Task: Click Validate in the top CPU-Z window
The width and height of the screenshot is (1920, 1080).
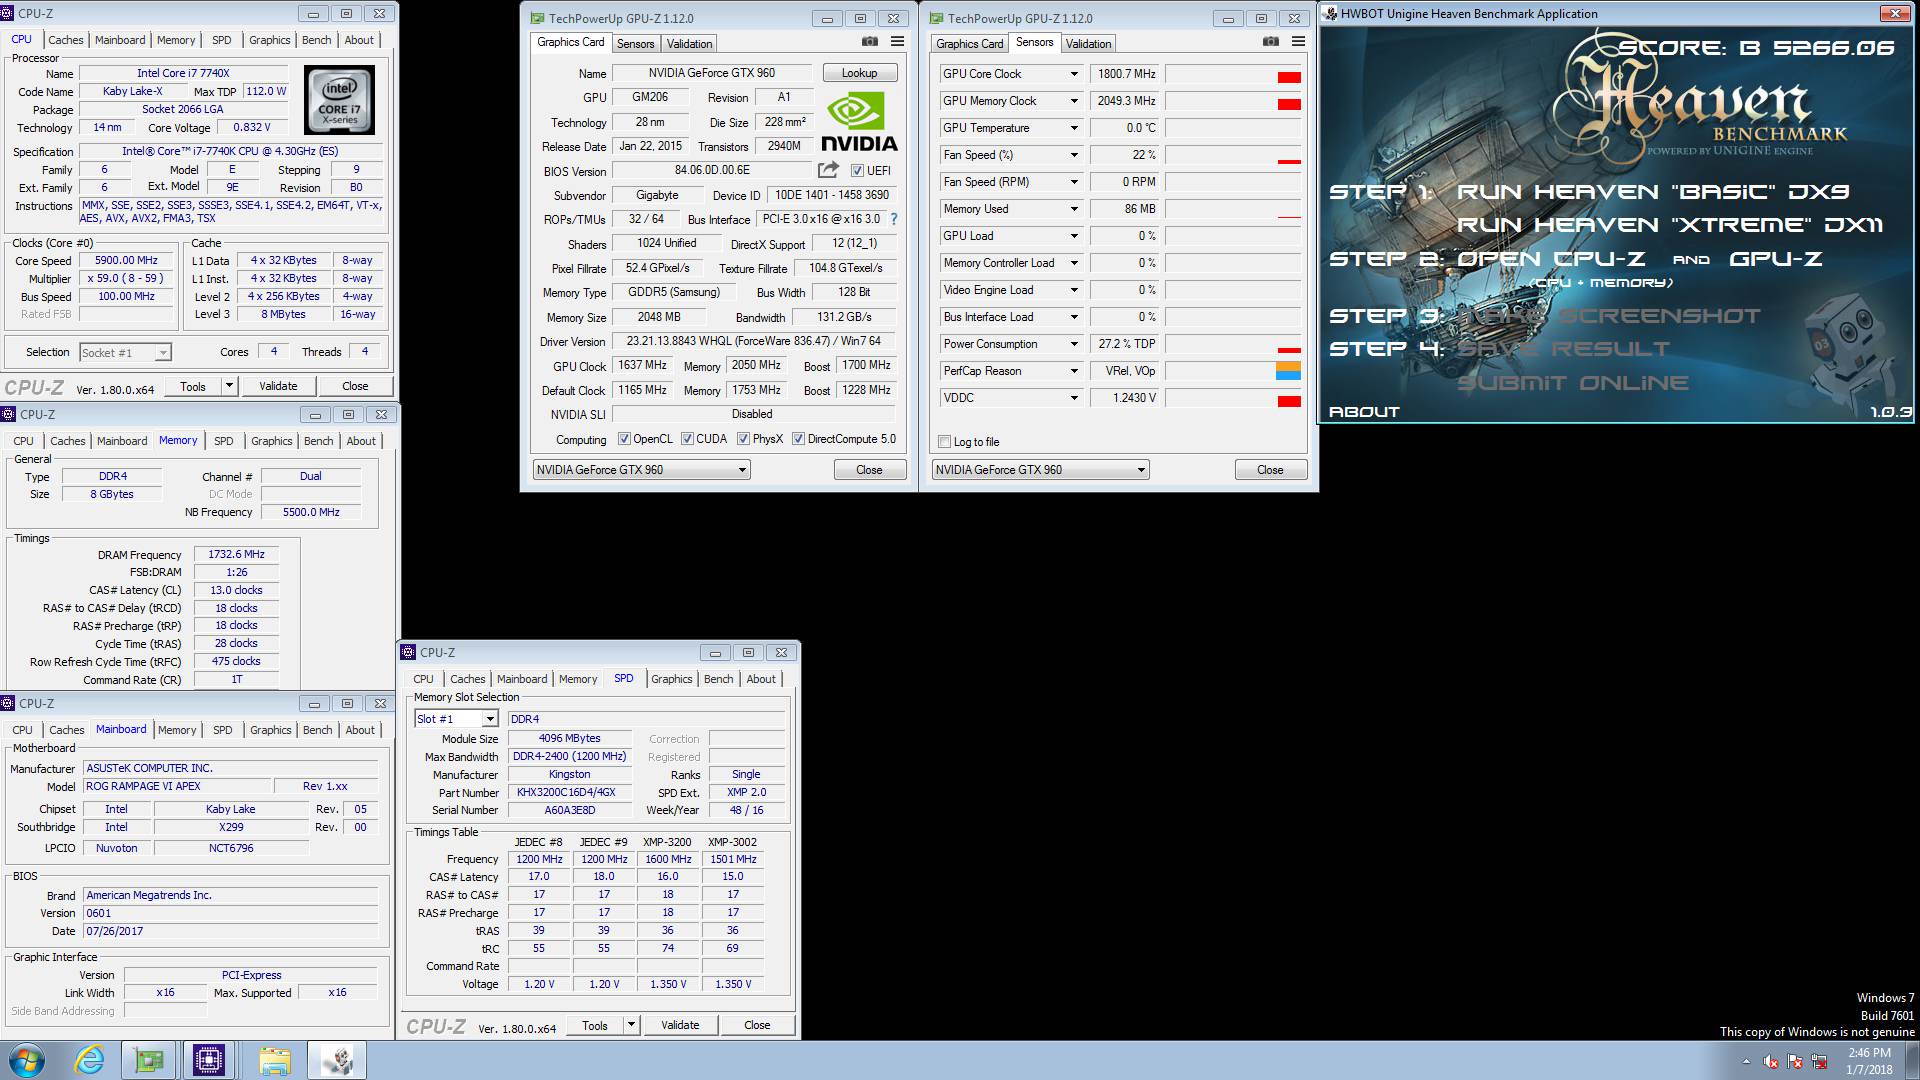Action: pyautogui.click(x=278, y=386)
